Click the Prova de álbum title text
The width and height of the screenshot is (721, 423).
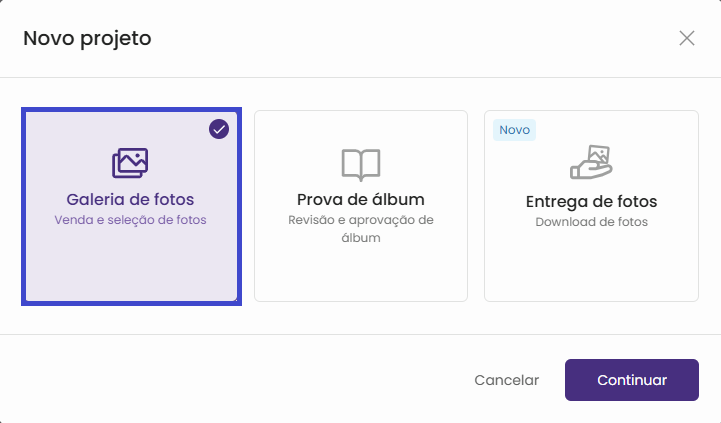point(361,199)
